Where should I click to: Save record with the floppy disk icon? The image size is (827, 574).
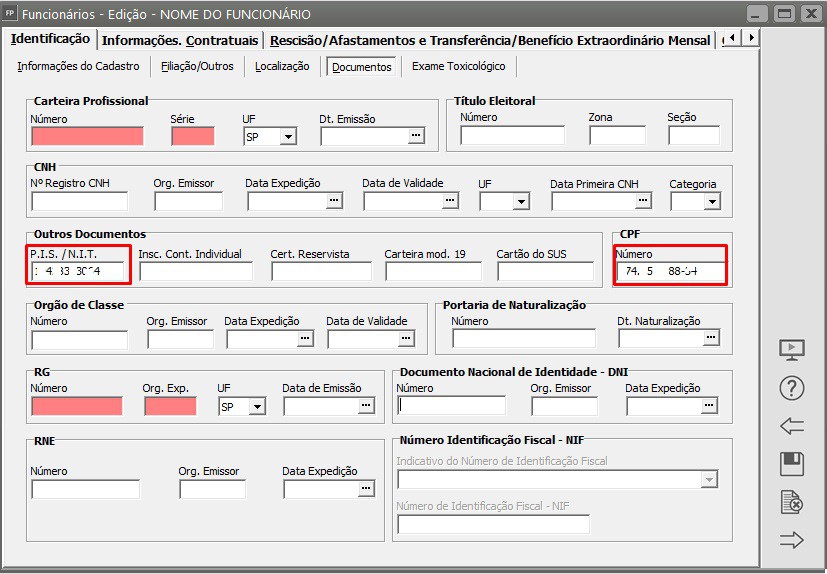792,464
